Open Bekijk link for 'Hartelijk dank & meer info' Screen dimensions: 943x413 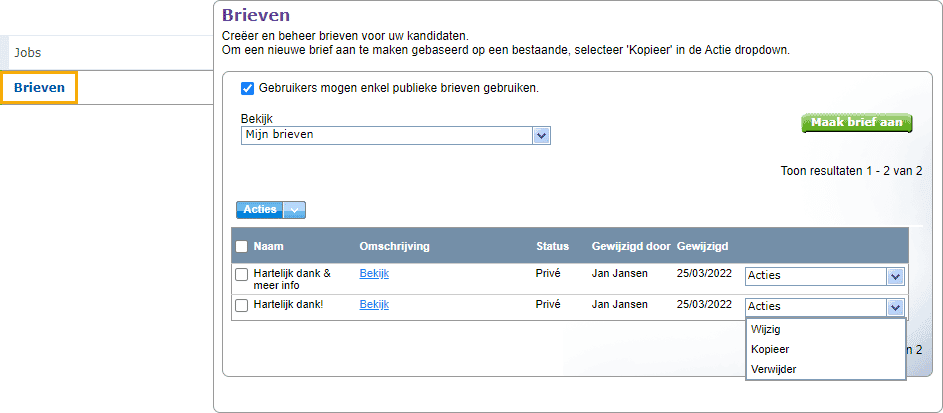coord(374,274)
